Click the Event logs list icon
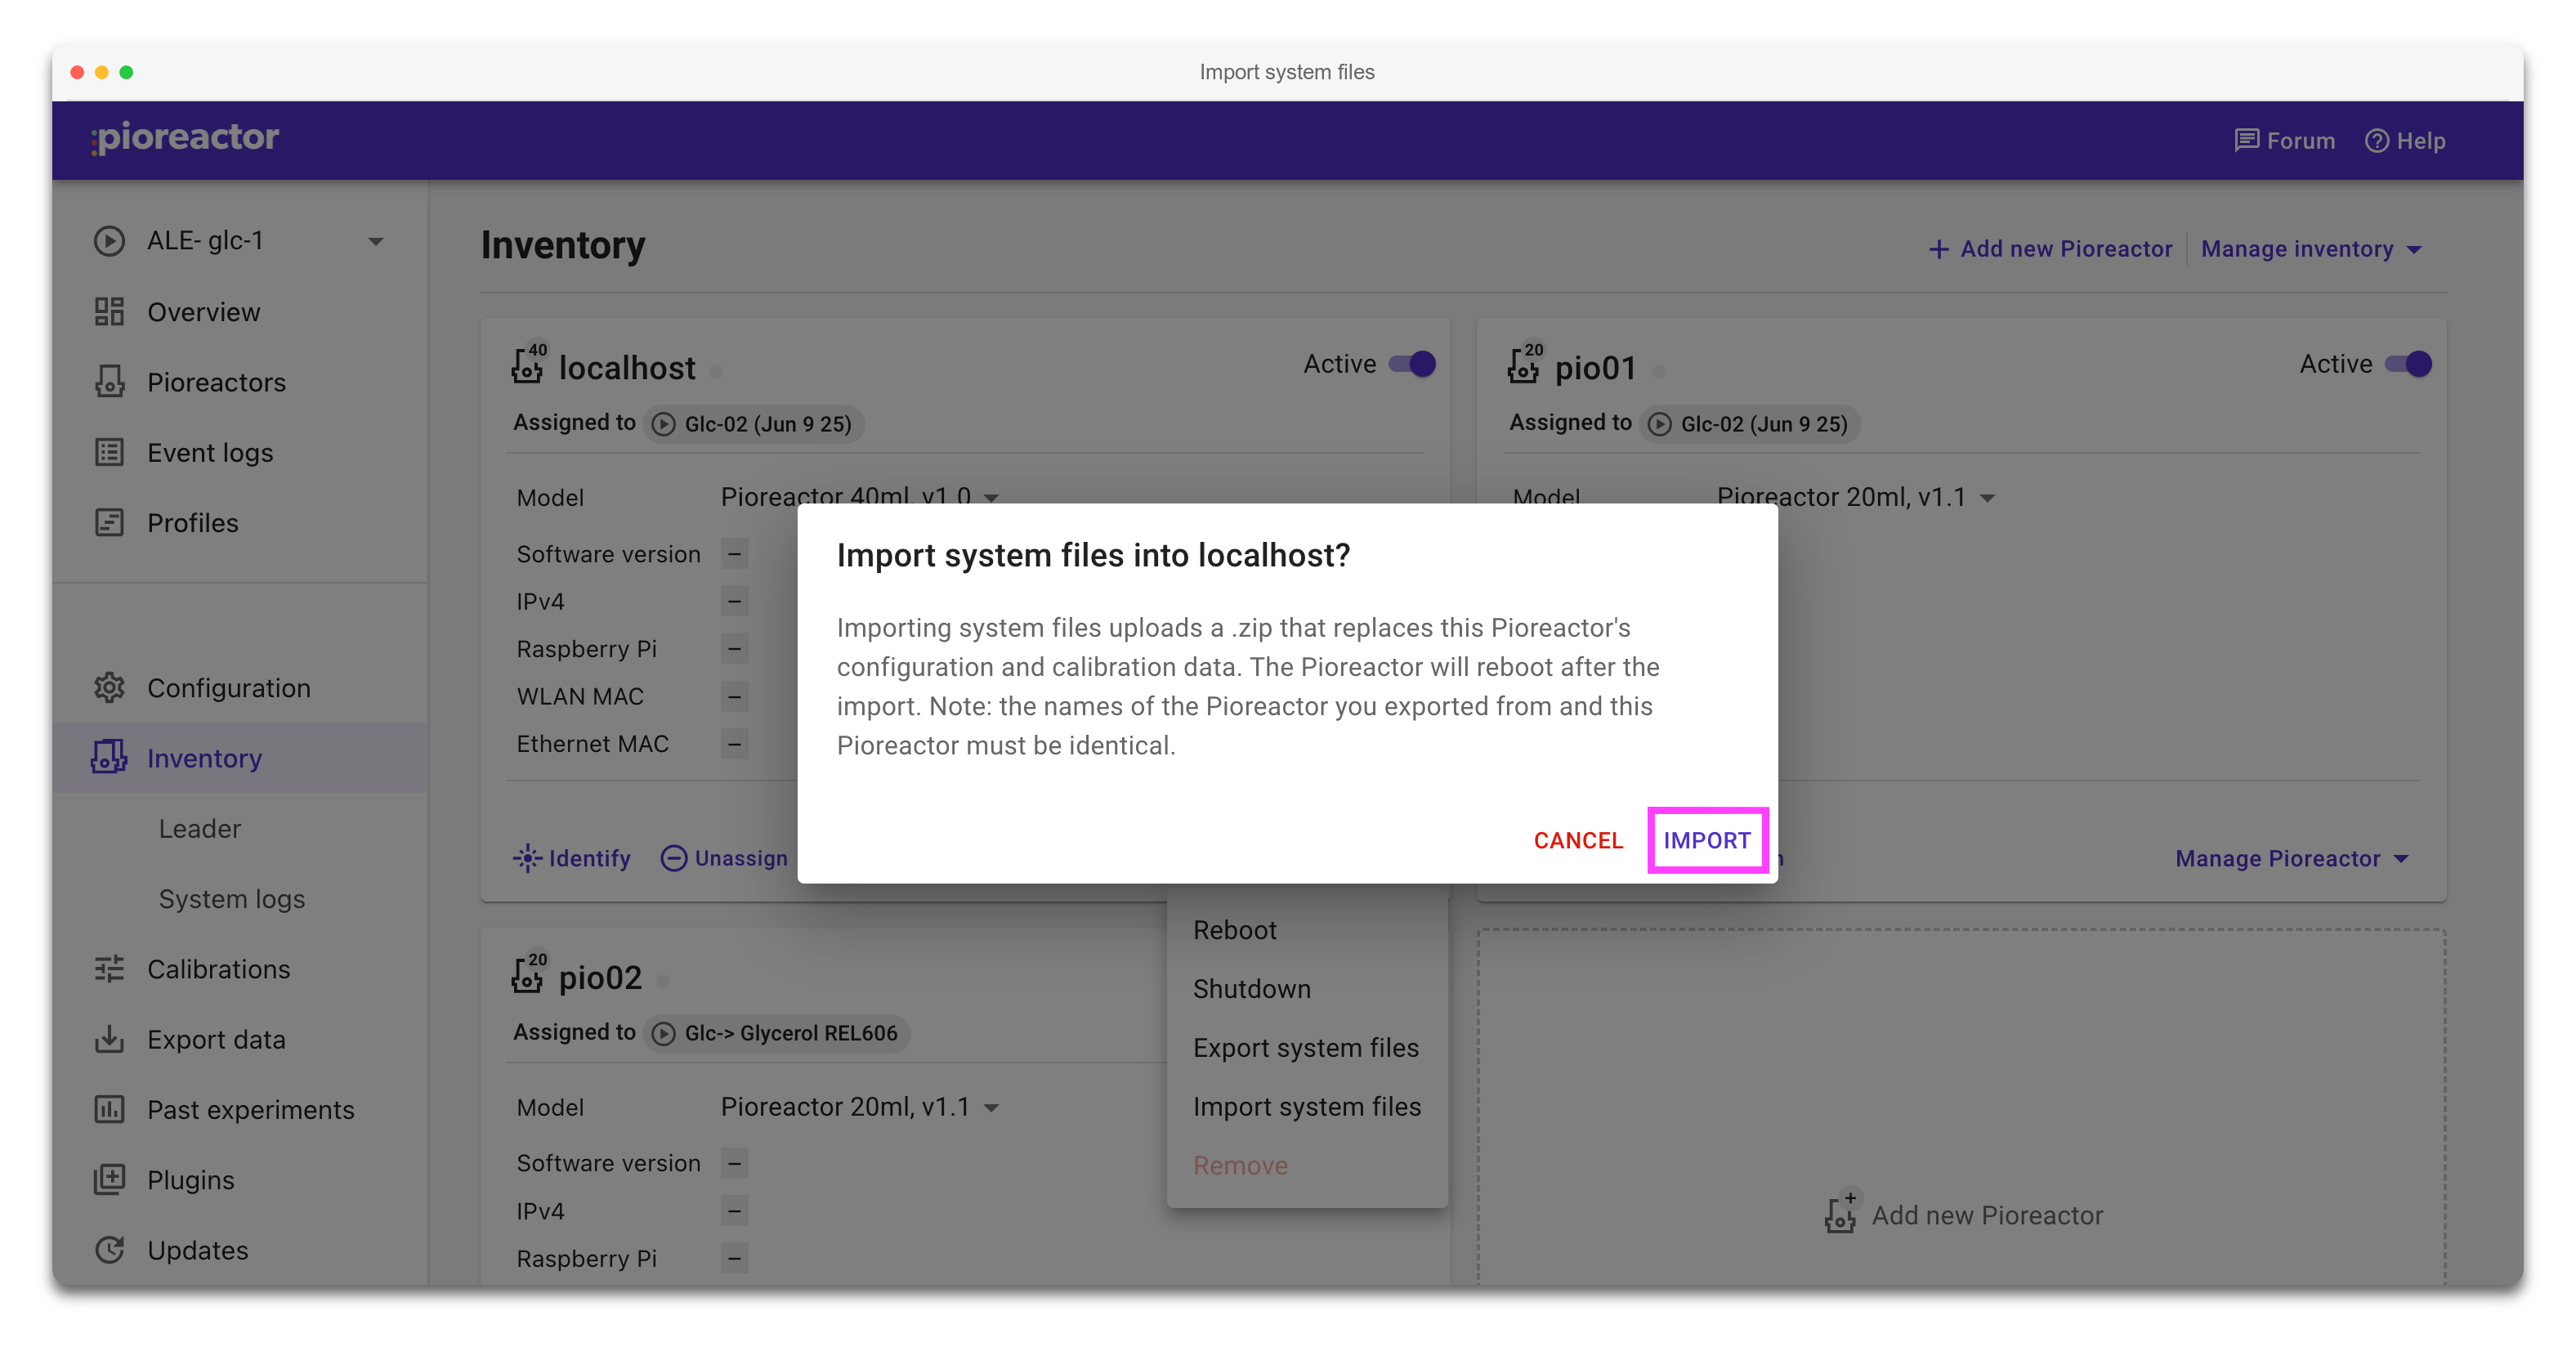Screen dimensions: 2576x1347 pyautogui.click(x=109, y=453)
